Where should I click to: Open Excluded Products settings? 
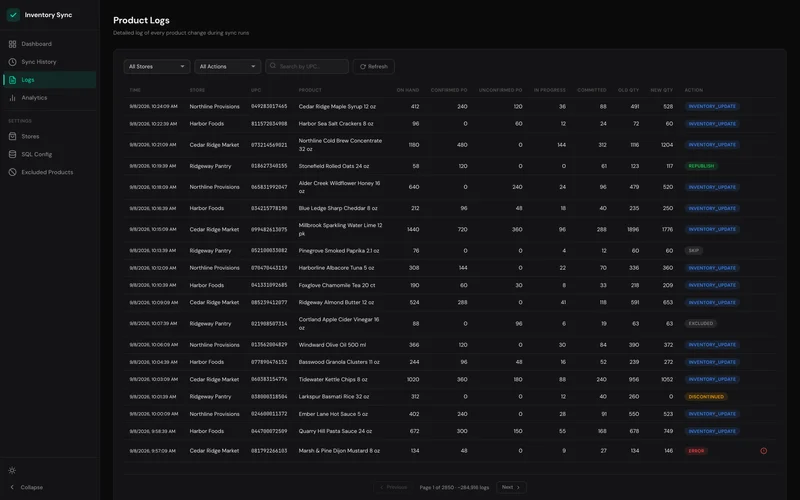49,172
